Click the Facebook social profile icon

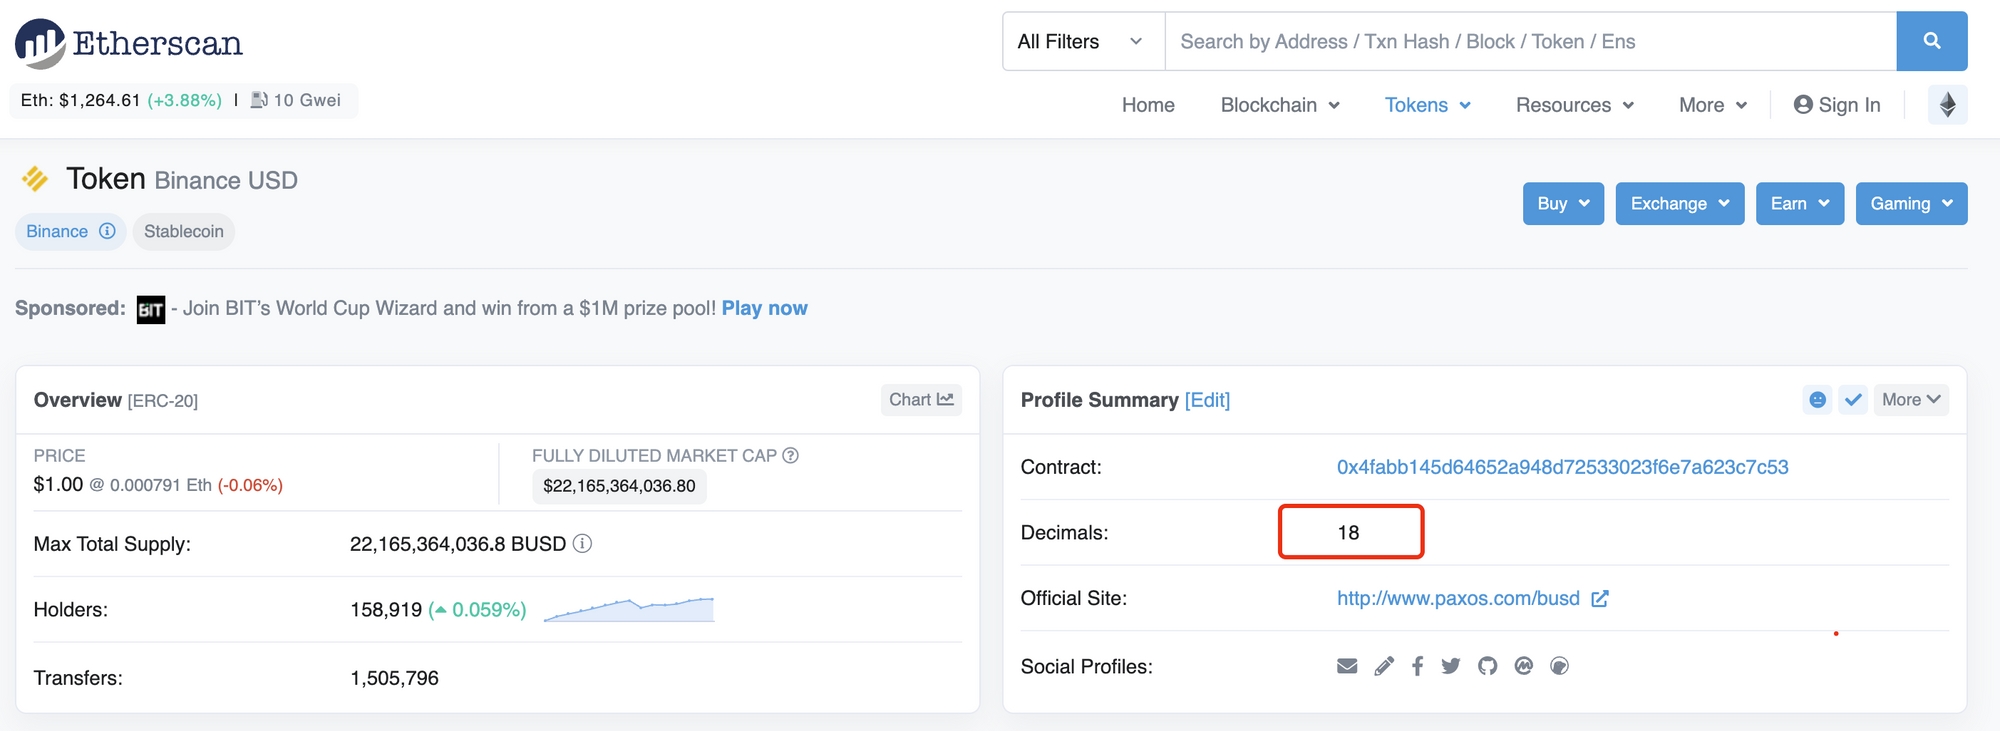coord(1417,666)
